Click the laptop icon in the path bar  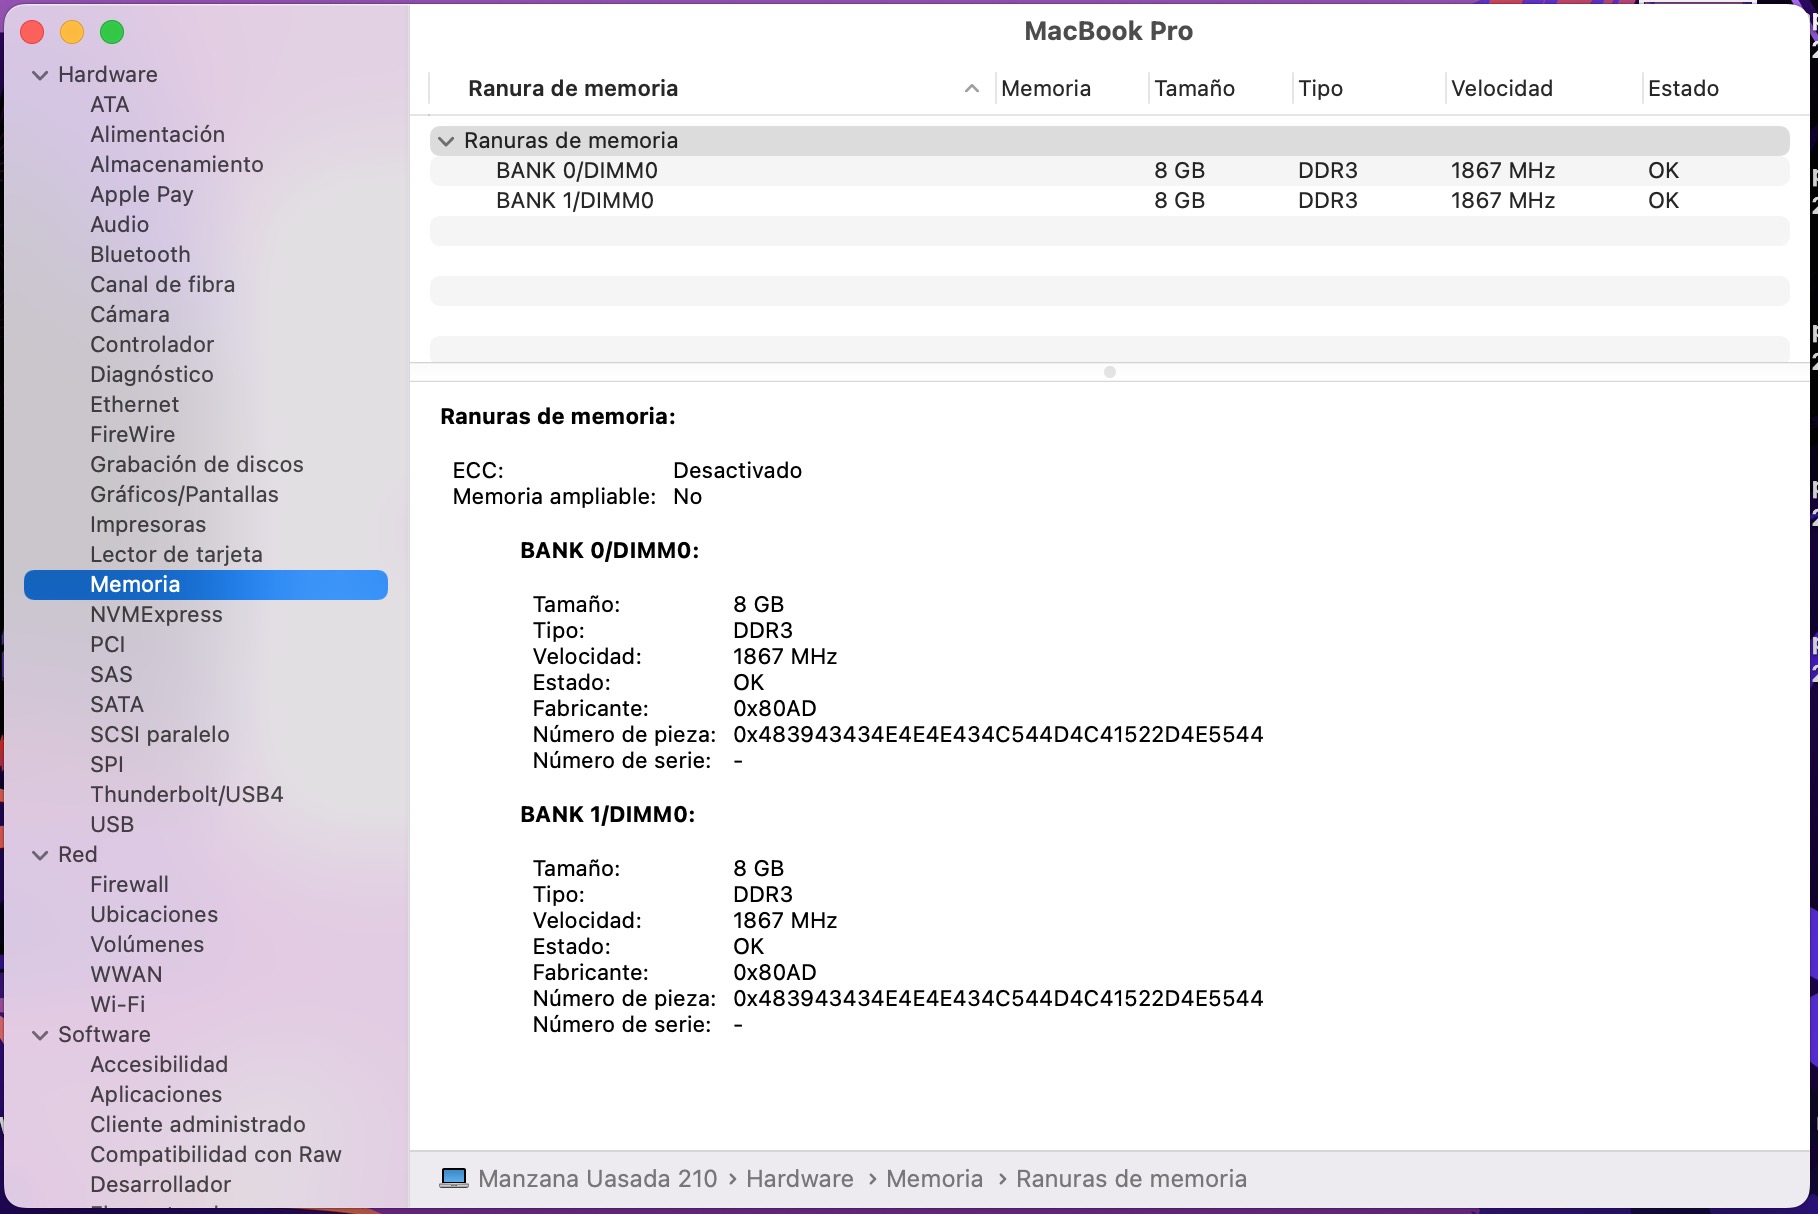(x=454, y=1178)
